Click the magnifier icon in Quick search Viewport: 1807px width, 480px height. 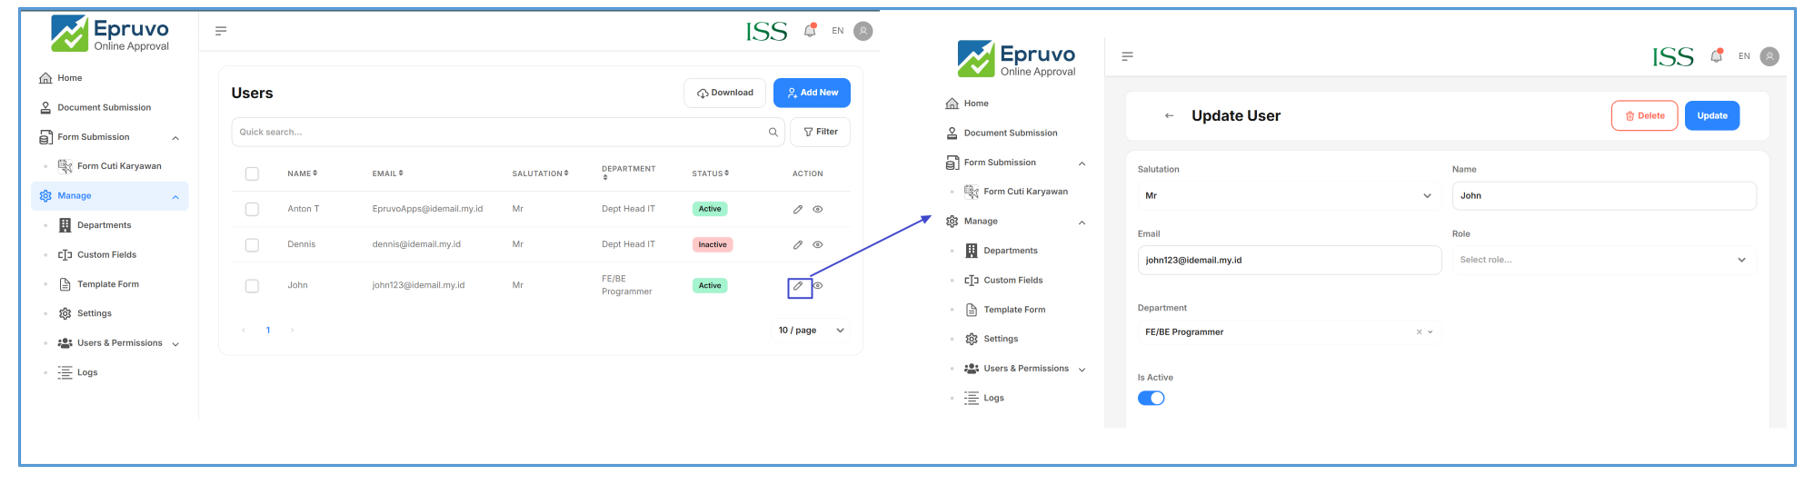coord(773,132)
